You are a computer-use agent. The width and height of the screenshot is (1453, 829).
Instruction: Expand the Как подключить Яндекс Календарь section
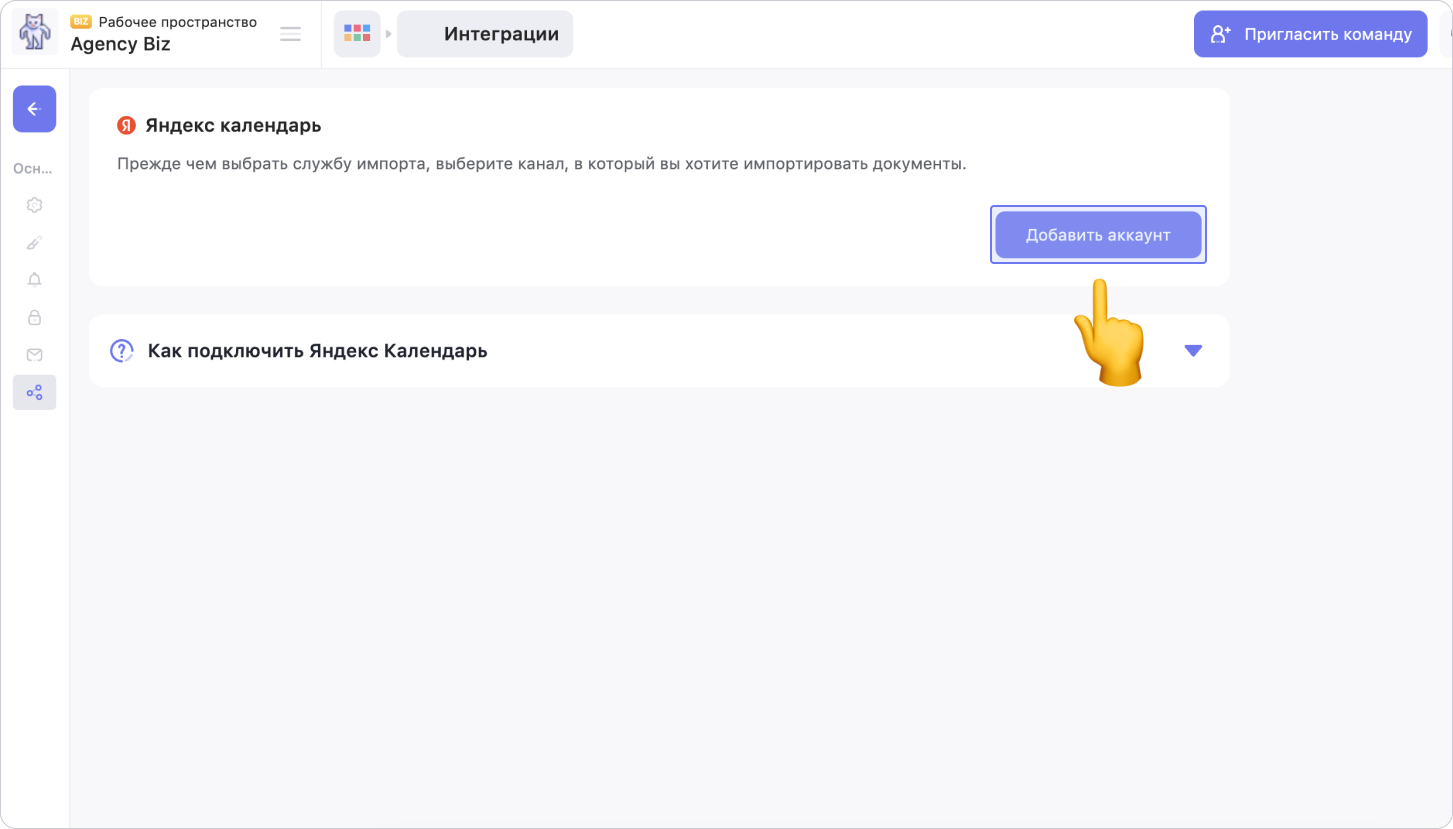point(317,351)
